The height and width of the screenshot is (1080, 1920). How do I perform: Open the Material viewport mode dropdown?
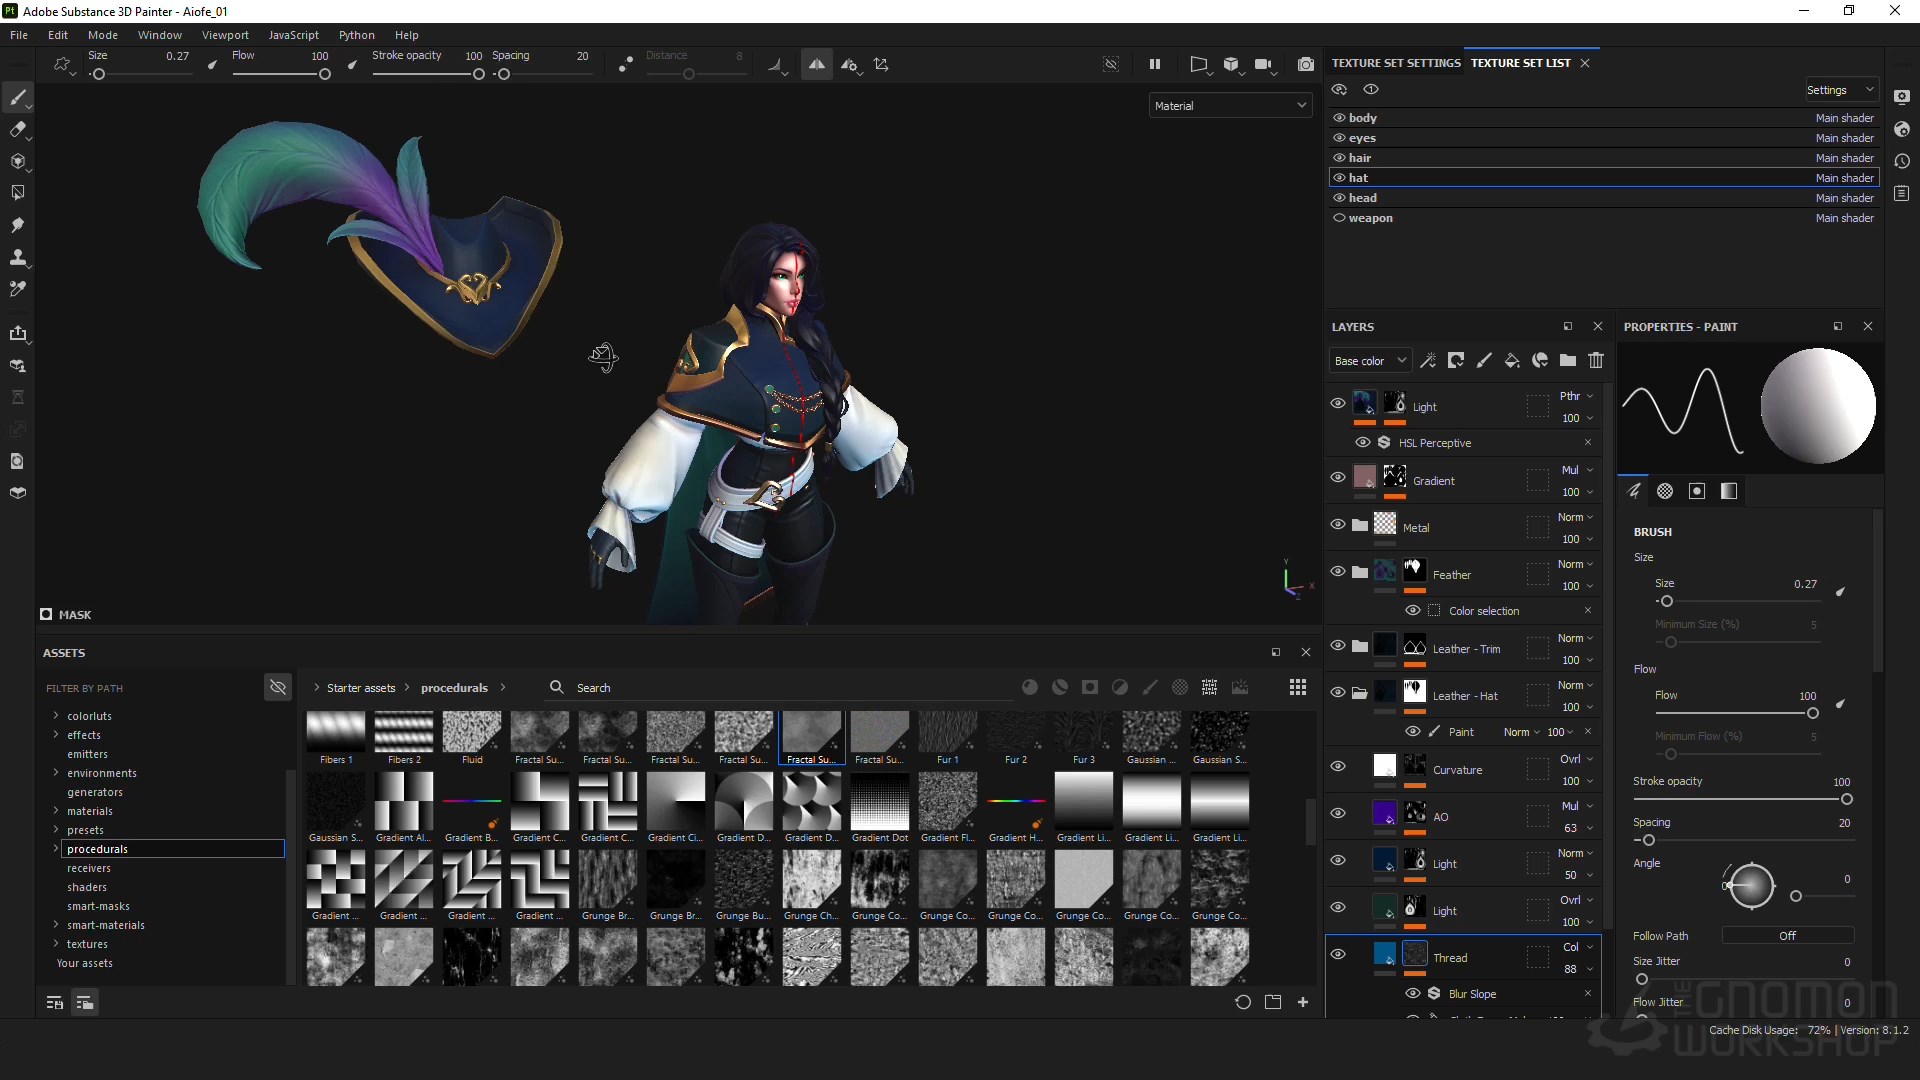tap(1230, 106)
